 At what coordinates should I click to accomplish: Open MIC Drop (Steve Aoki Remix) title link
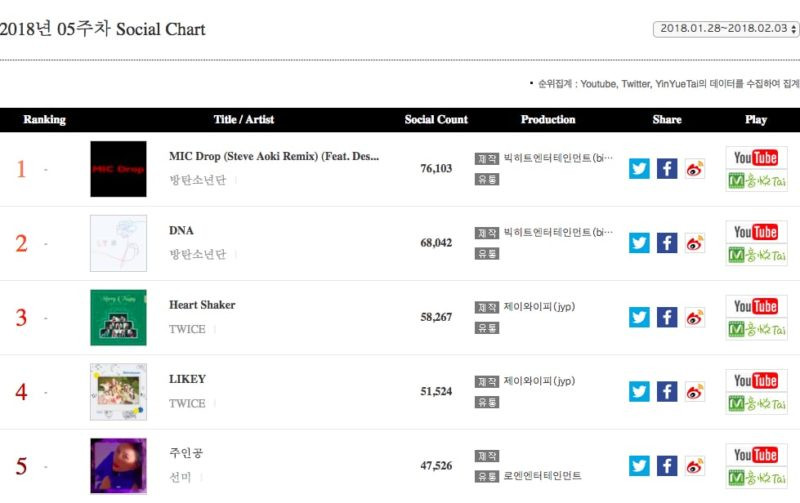(274, 157)
